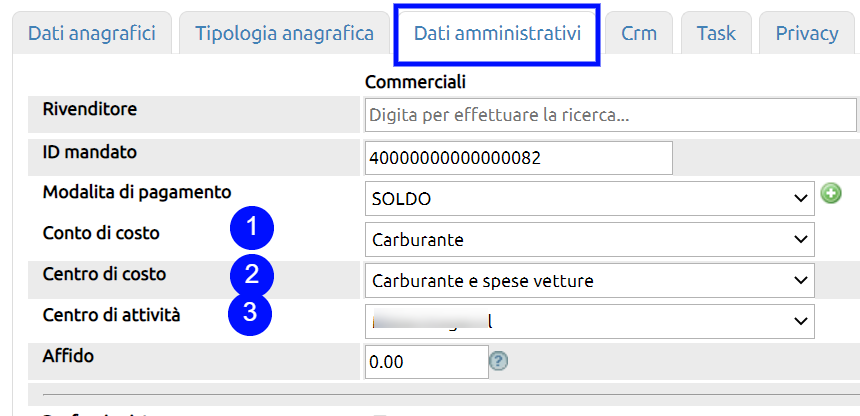Focus the ID mandato input field
This screenshot has height=416, width=860.
point(519,158)
